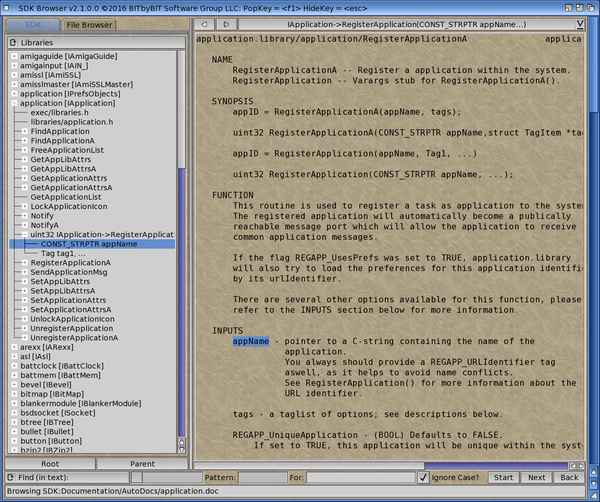Click the Pattern input field

[x=263, y=478]
